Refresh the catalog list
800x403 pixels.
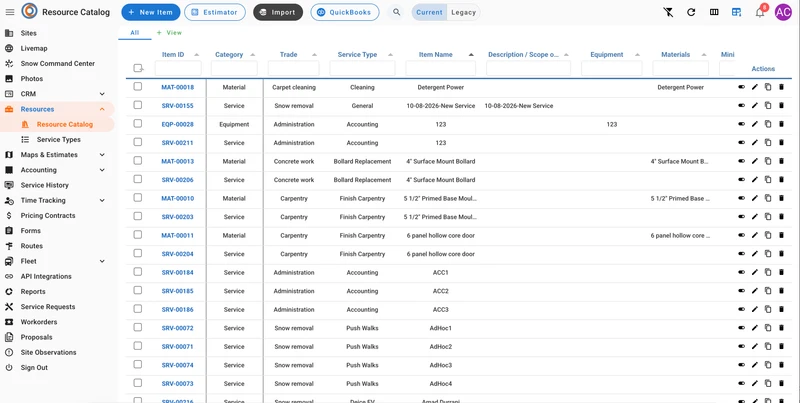pos(691,12)
